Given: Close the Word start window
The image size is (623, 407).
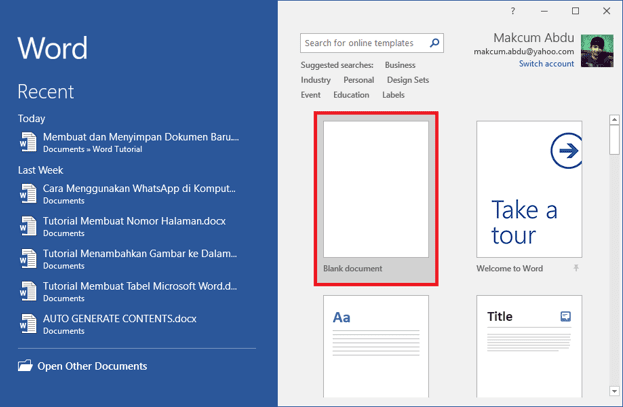Looking at the screenshot, I should point(606,11).
